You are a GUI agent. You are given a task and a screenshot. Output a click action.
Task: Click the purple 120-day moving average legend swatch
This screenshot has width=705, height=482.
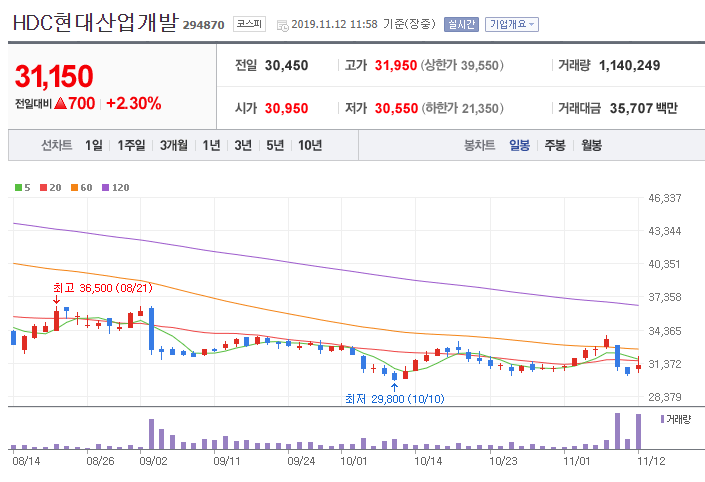(106, 187)
